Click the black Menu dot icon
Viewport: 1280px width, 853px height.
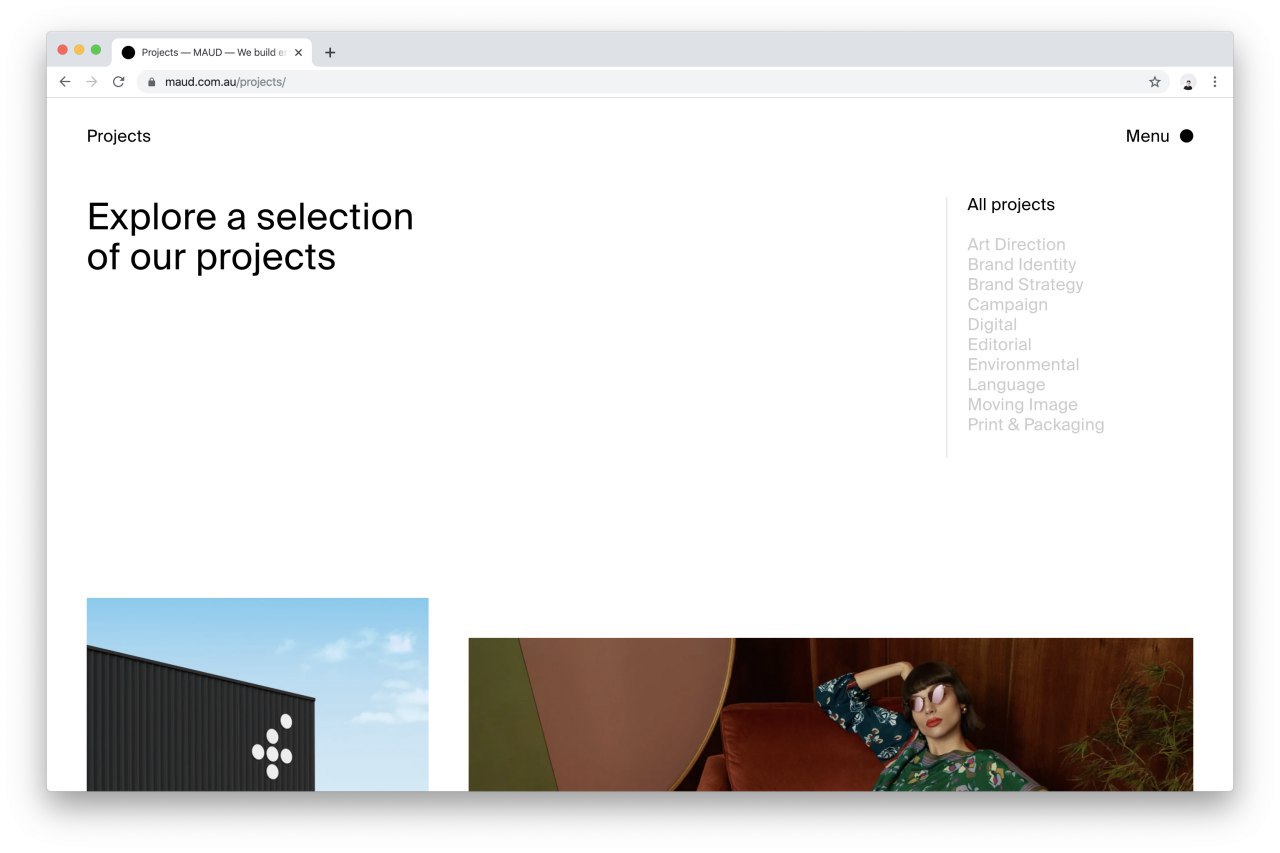(x=1186, y=136)
